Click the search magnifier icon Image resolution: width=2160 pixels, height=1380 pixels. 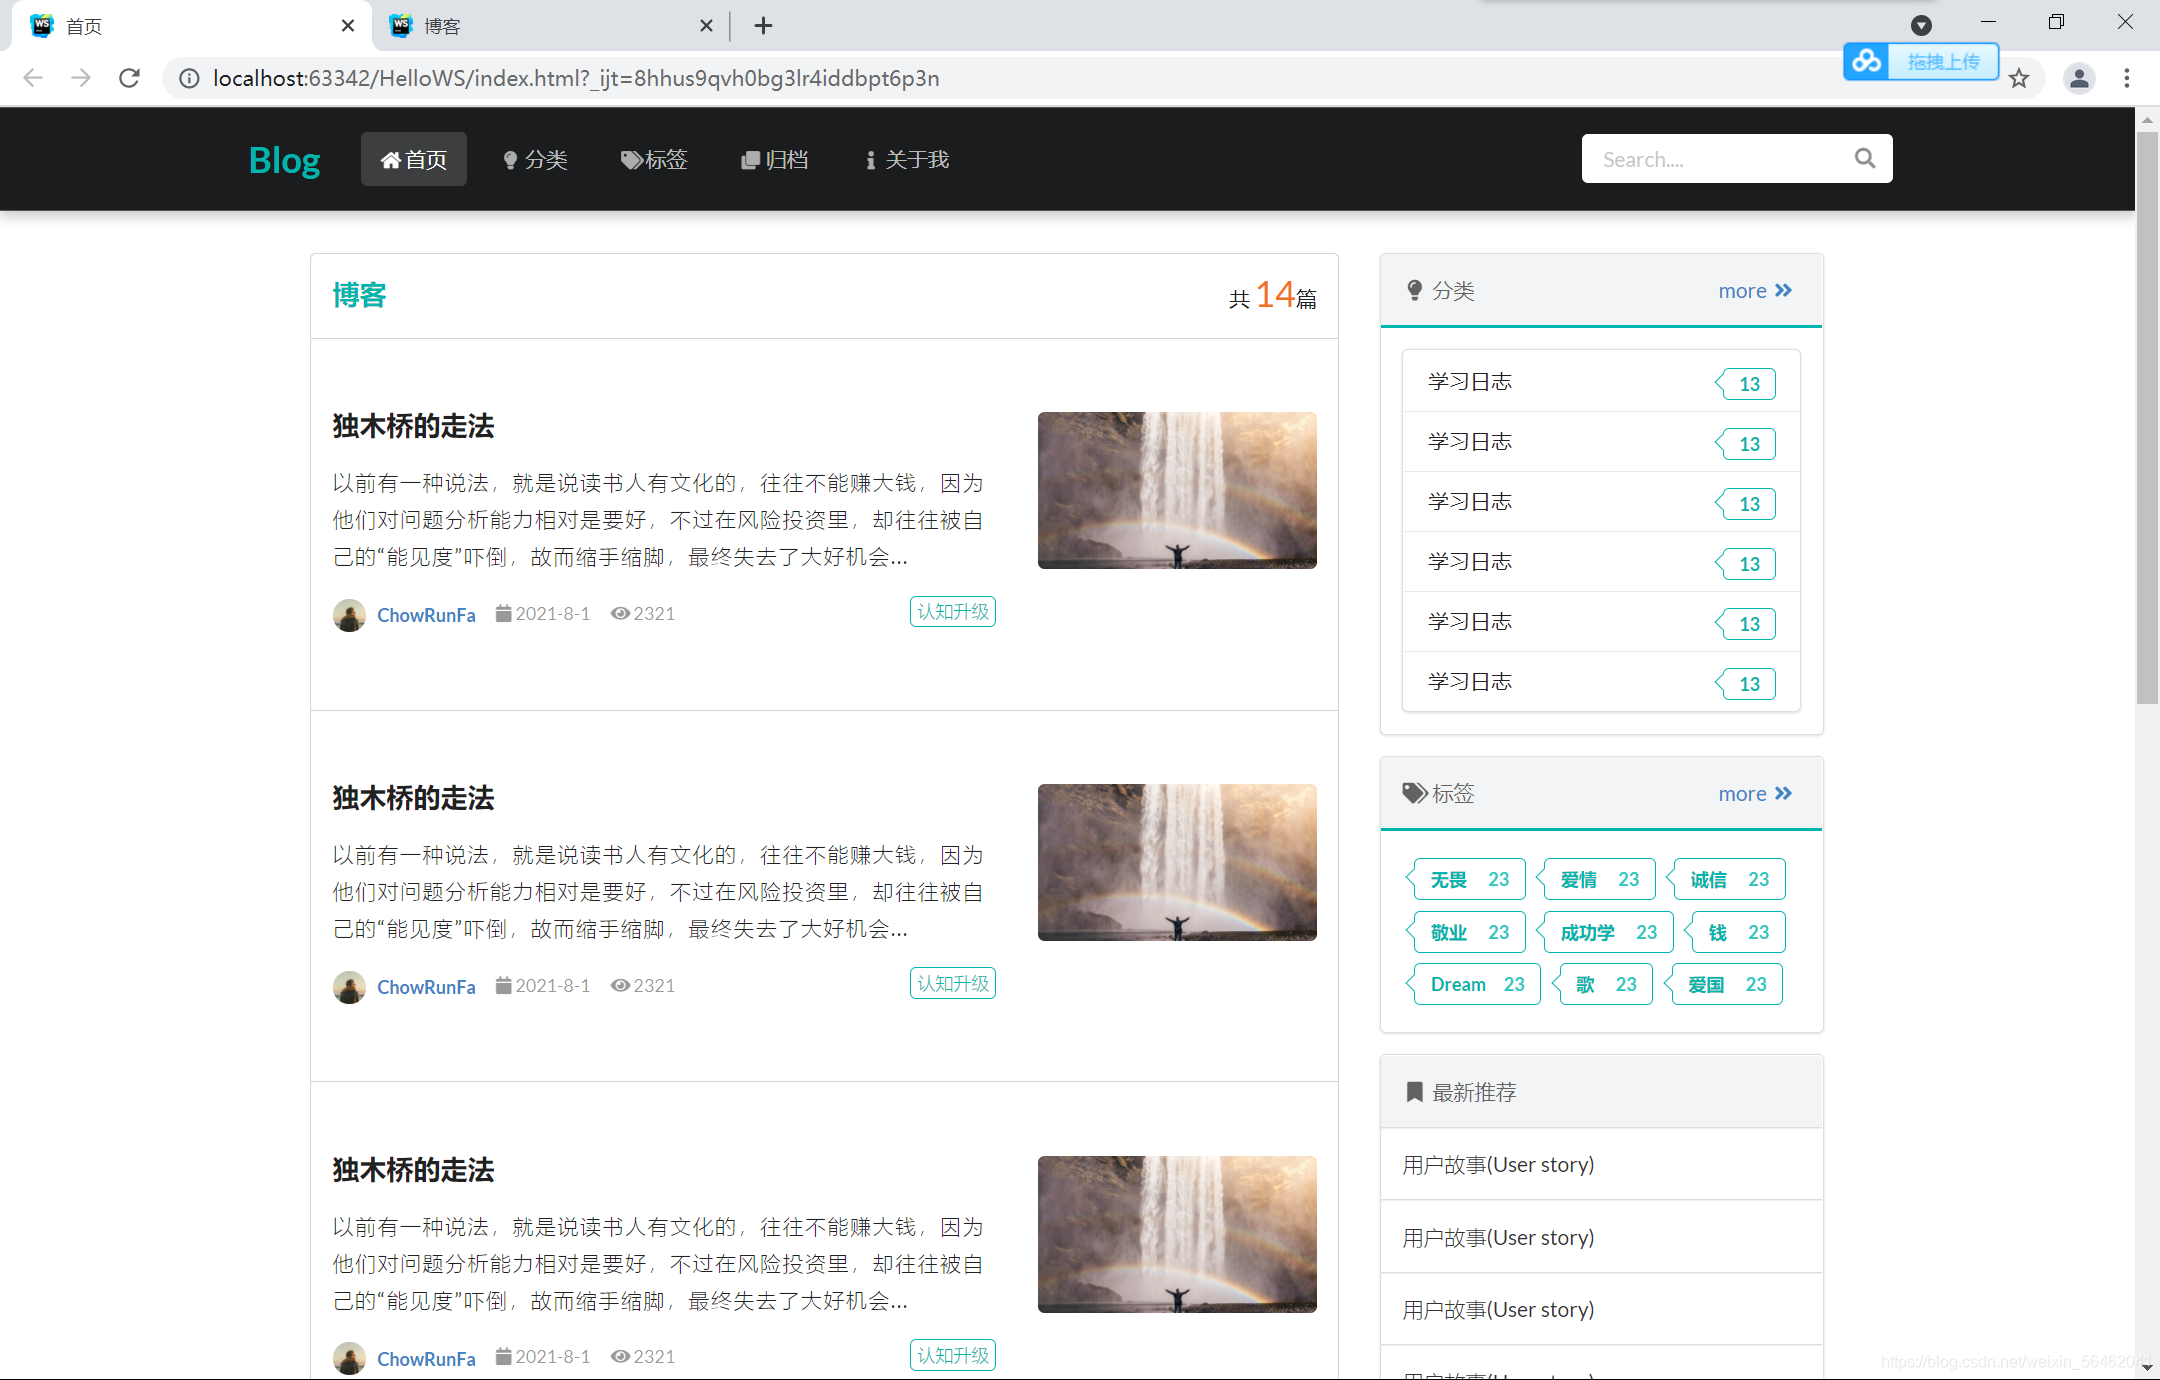coord(1864,158)
